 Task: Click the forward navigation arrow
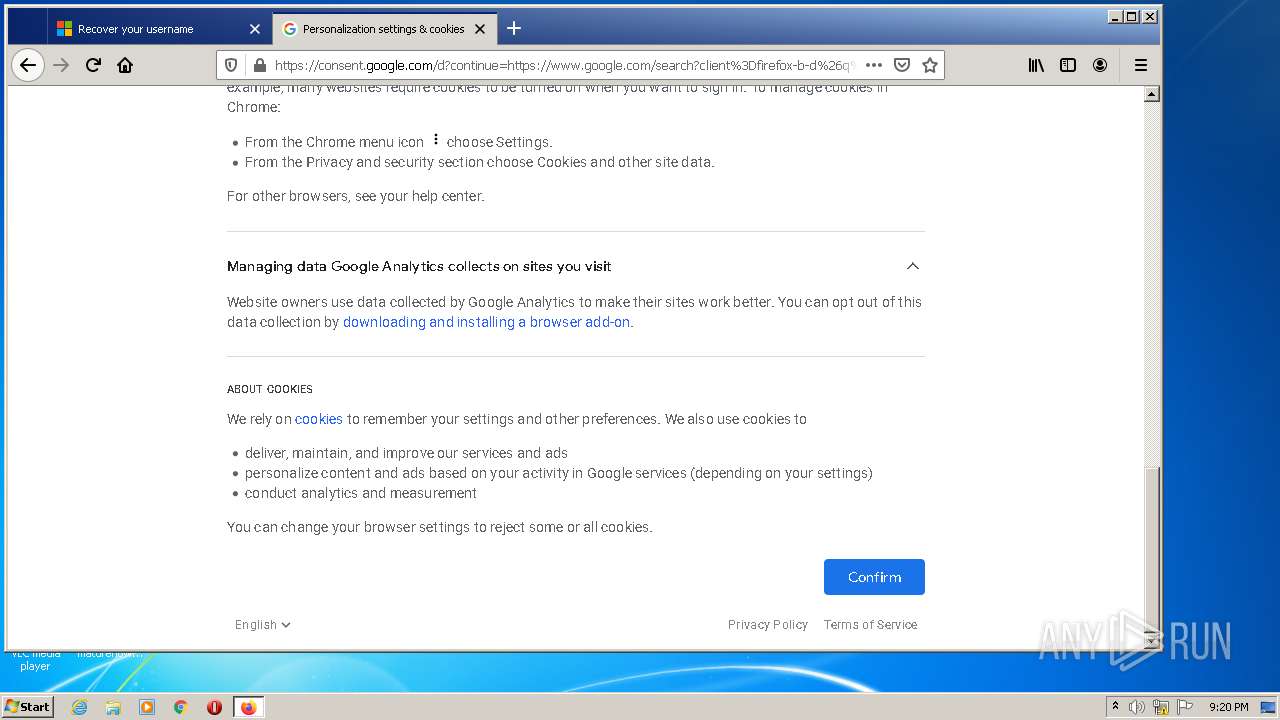[61, 65]
